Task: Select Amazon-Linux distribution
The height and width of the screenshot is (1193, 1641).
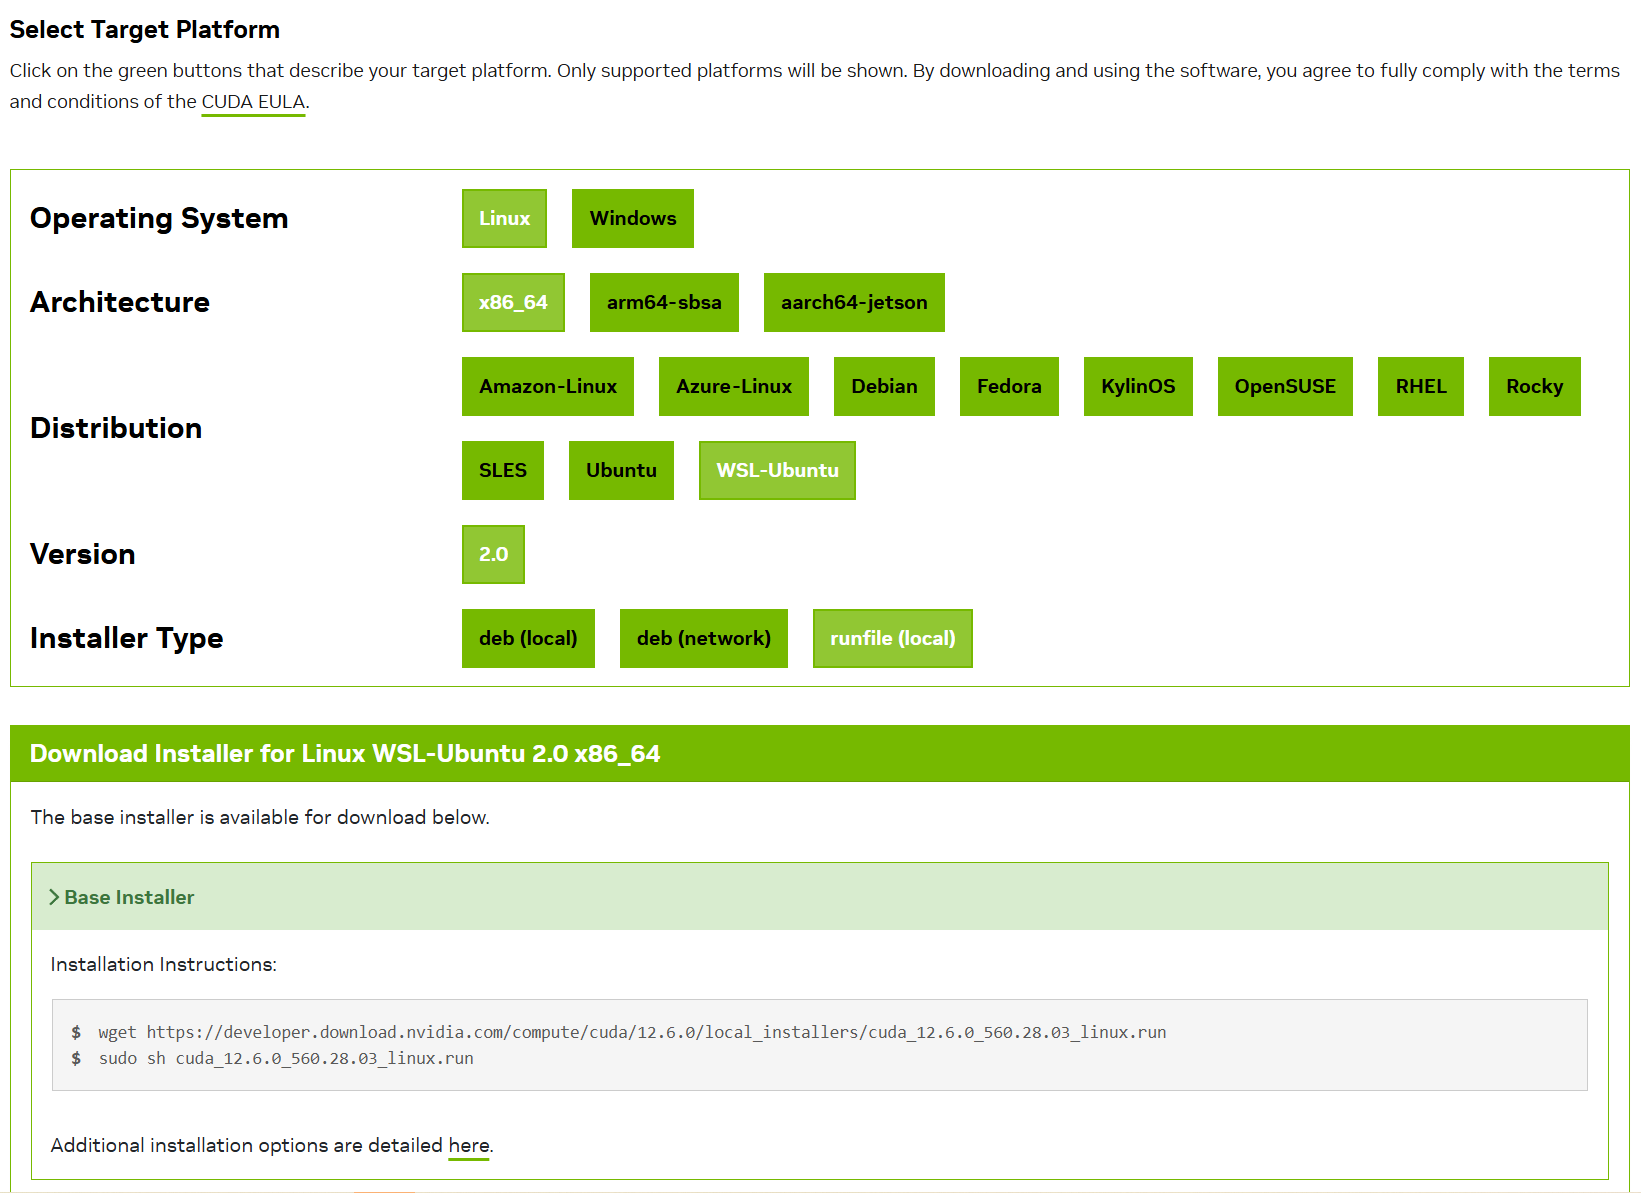Action: pyautogui.click(x=548, y=386)
